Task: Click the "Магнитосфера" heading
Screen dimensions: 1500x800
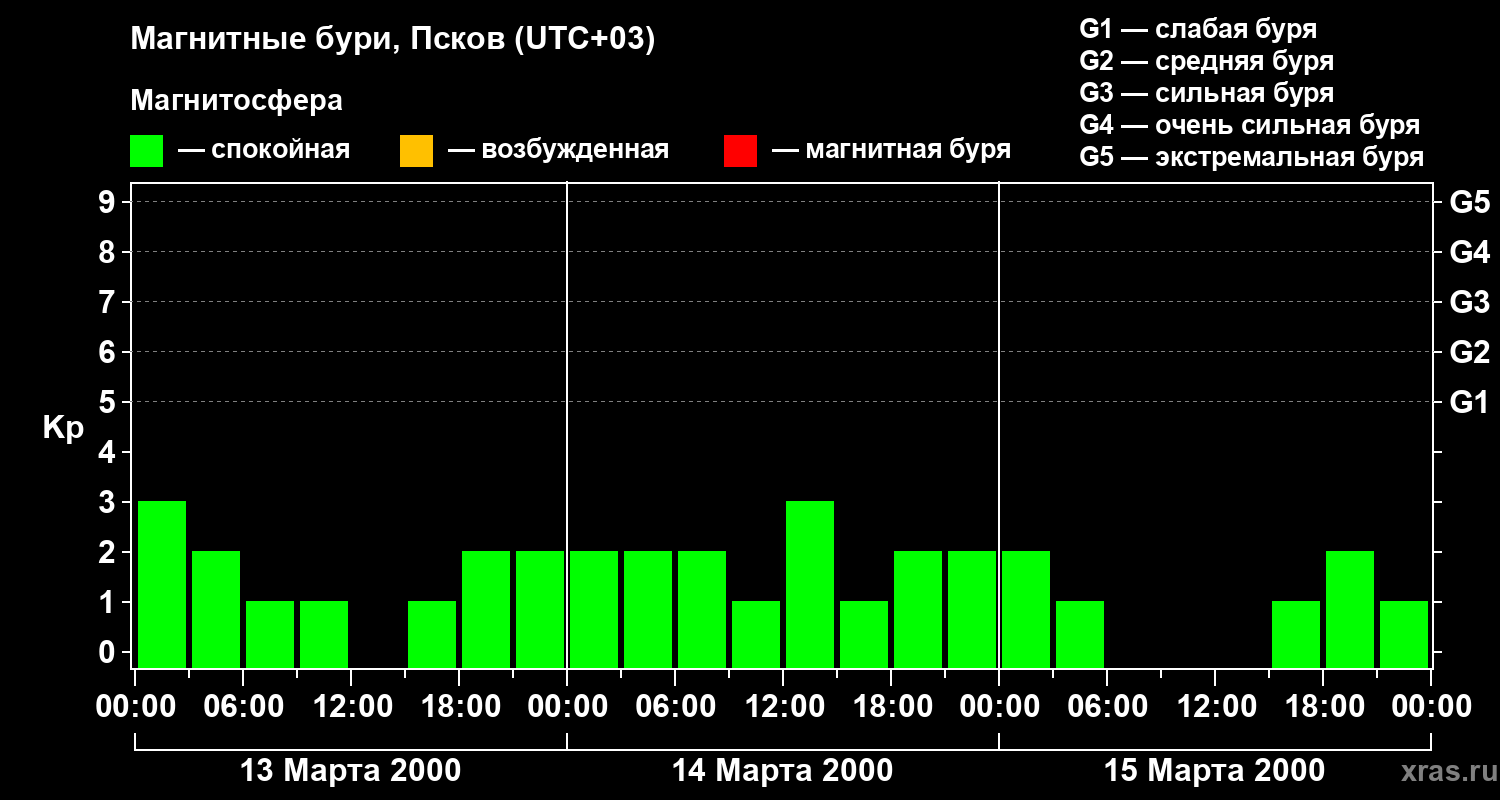Action: (237, 101)
